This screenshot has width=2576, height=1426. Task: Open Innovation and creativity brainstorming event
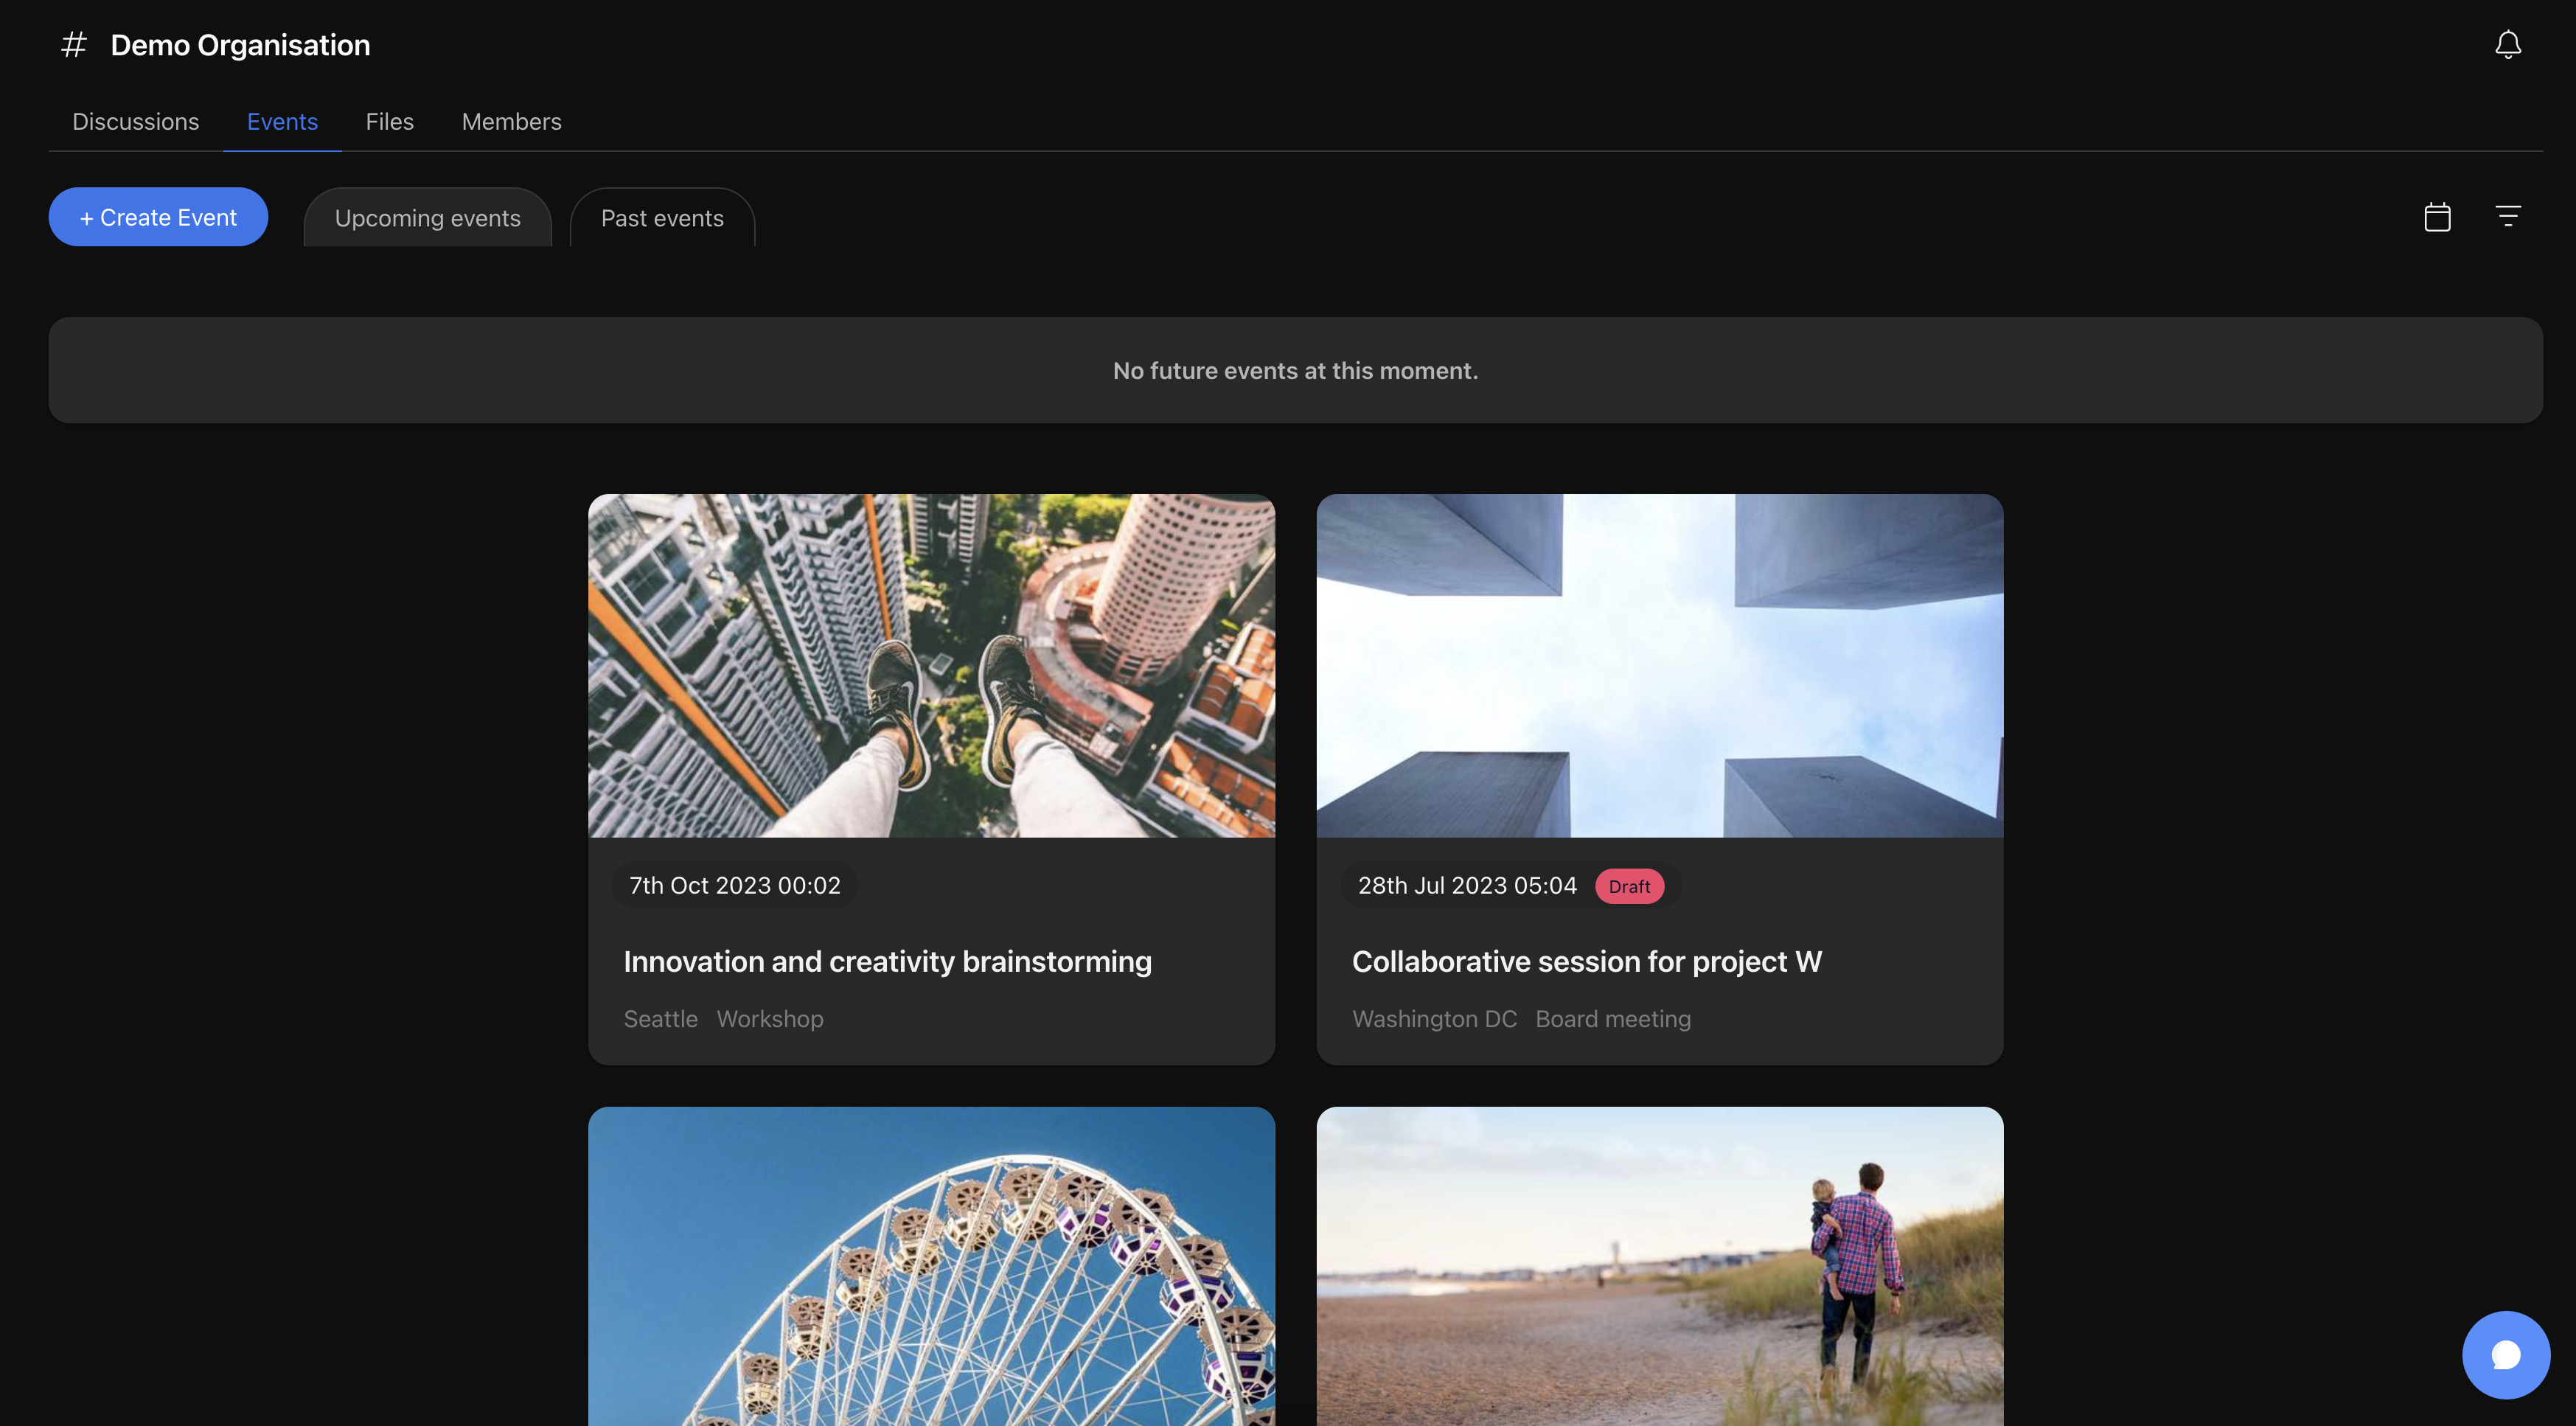click(887, 961)
